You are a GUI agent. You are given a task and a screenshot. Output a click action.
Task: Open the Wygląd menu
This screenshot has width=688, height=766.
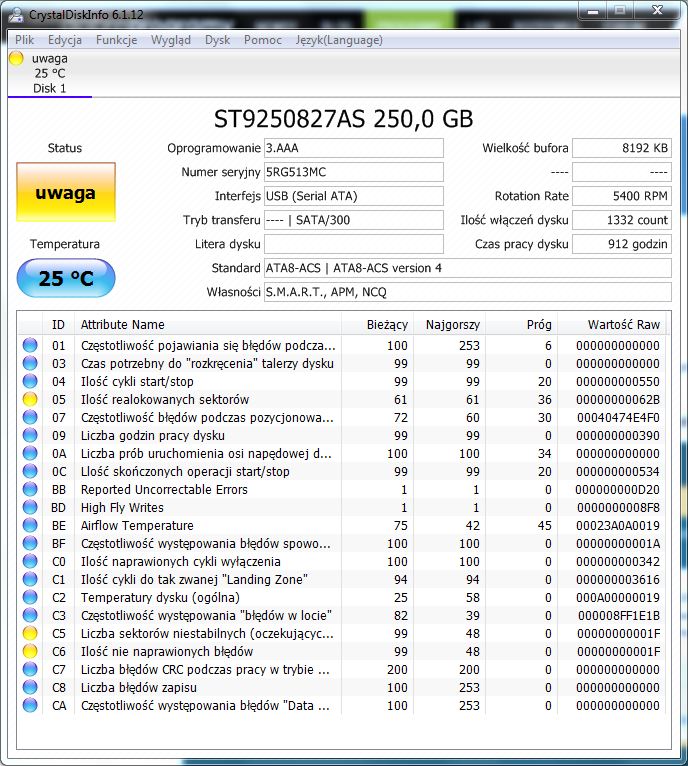click(171, 40)
